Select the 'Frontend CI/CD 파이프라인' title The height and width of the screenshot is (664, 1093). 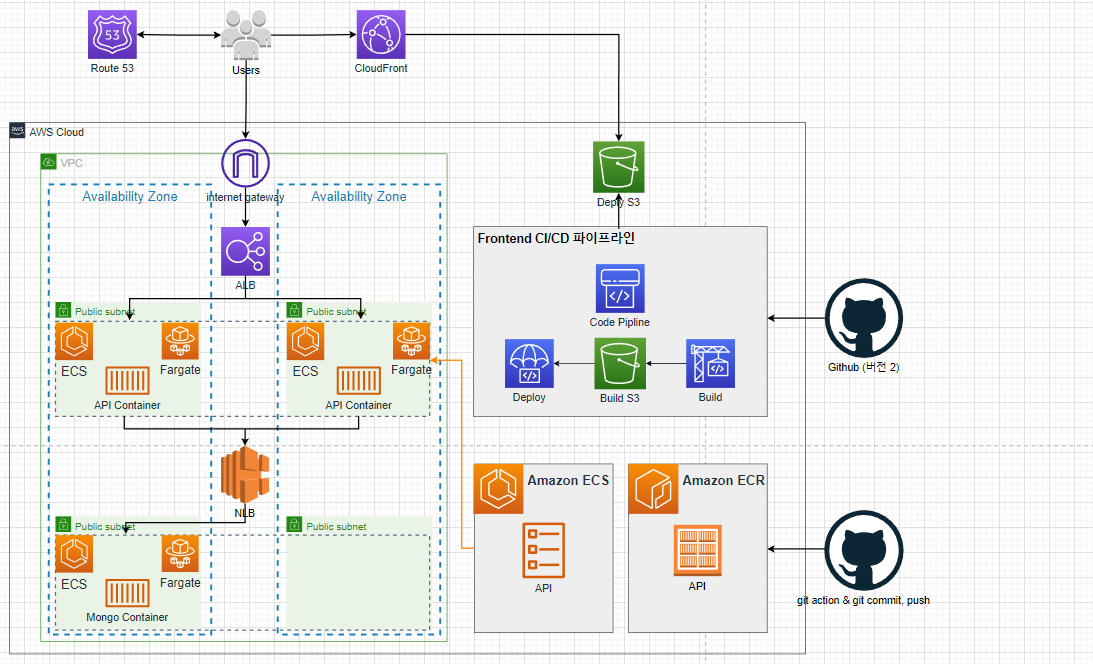556,238
